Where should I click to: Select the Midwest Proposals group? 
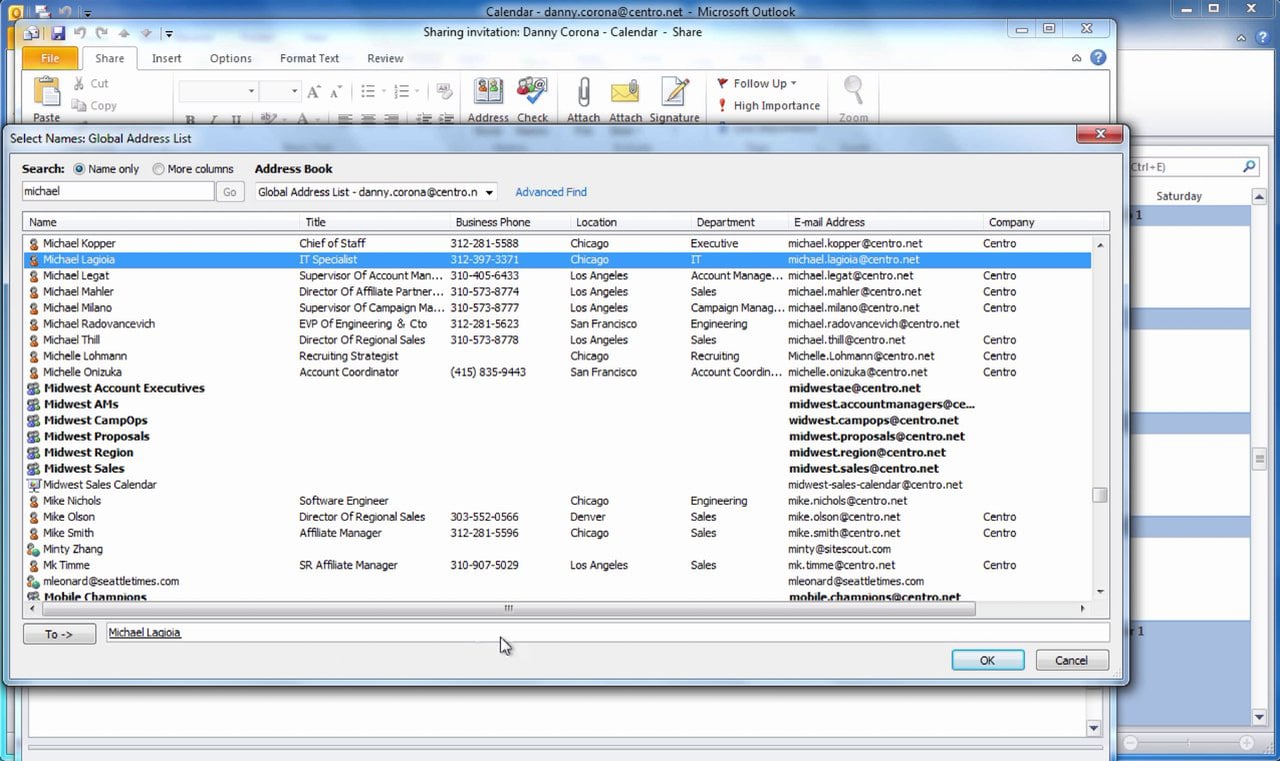coord(557,437)
